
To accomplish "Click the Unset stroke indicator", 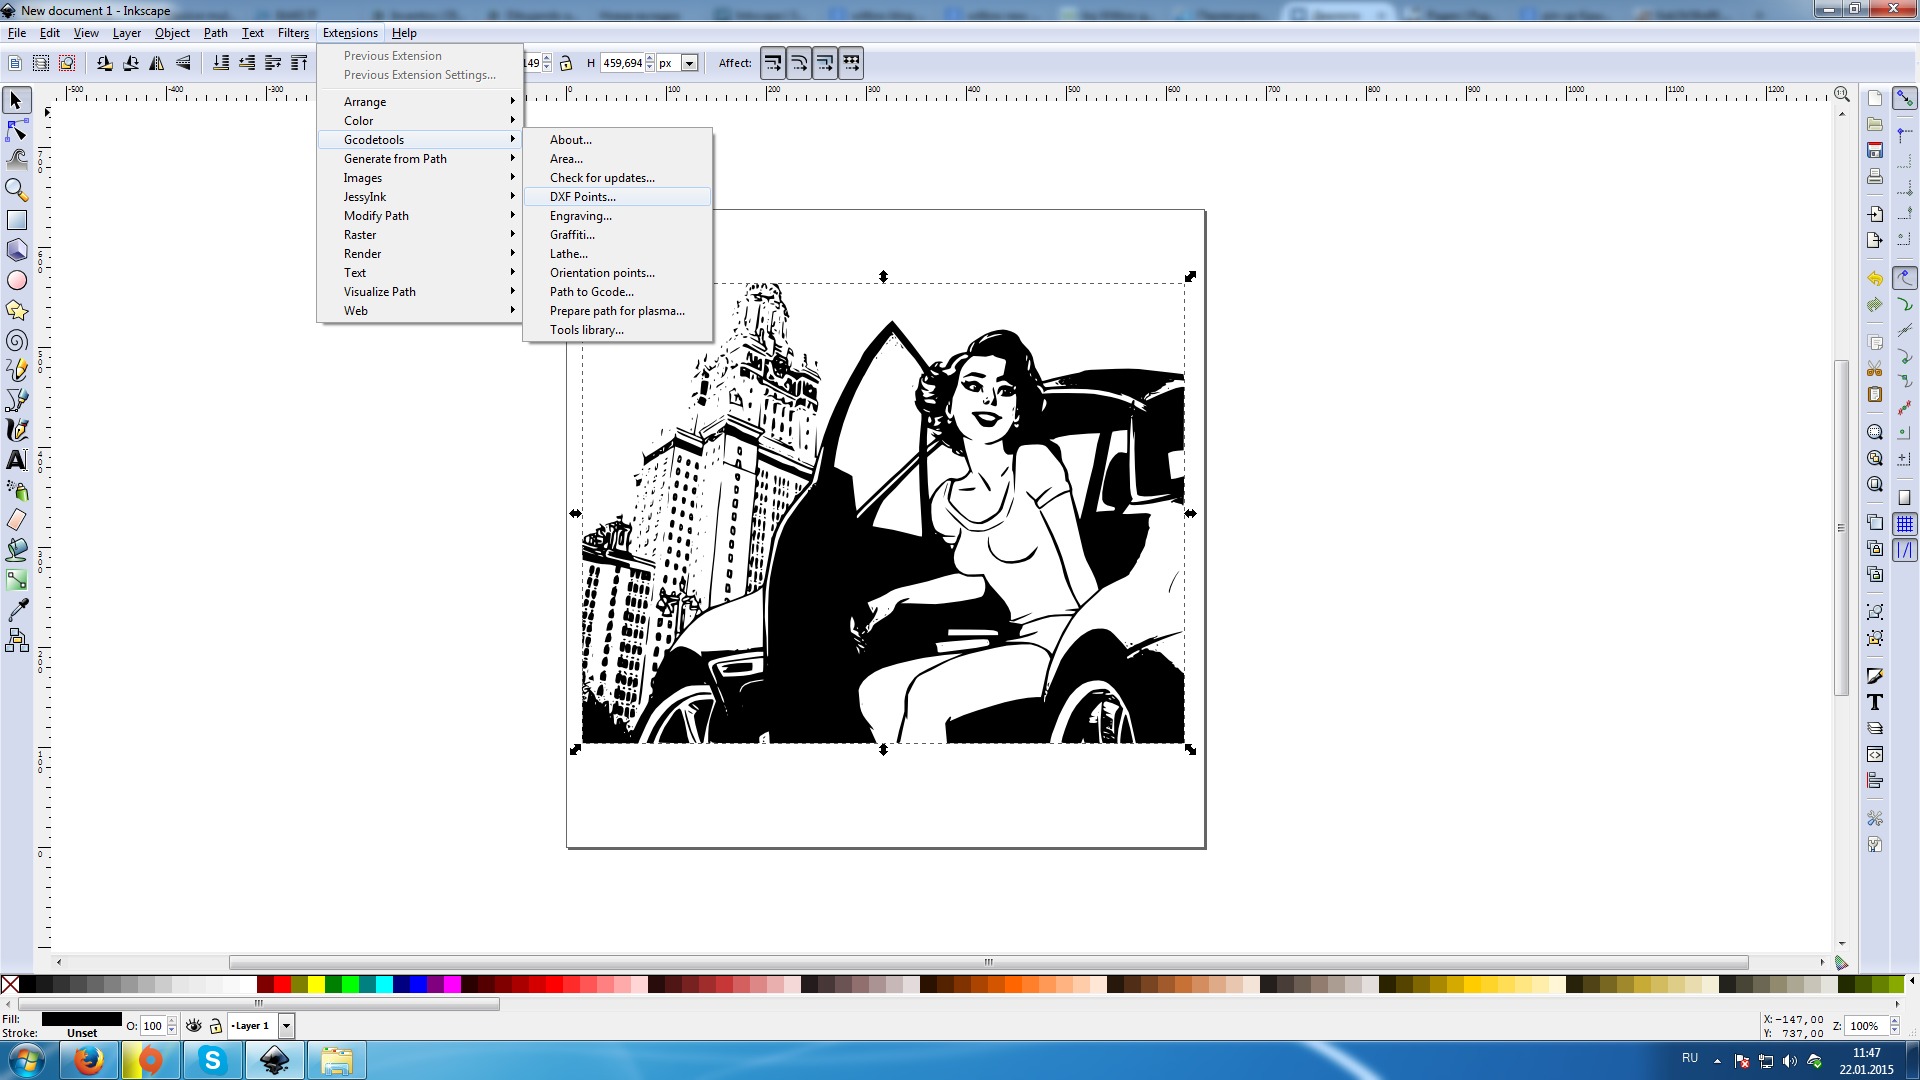I will [82, 1033].
